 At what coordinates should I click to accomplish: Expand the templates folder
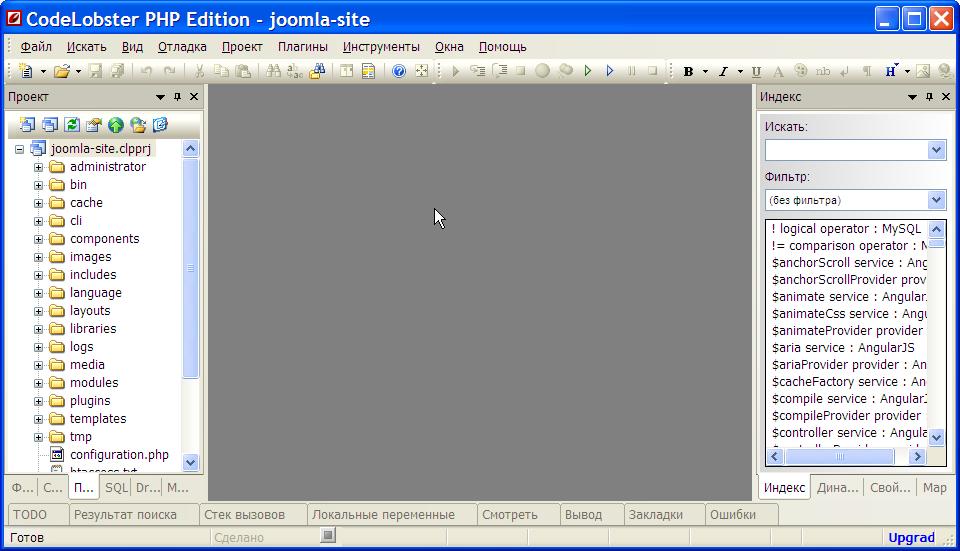coord(38,419)
